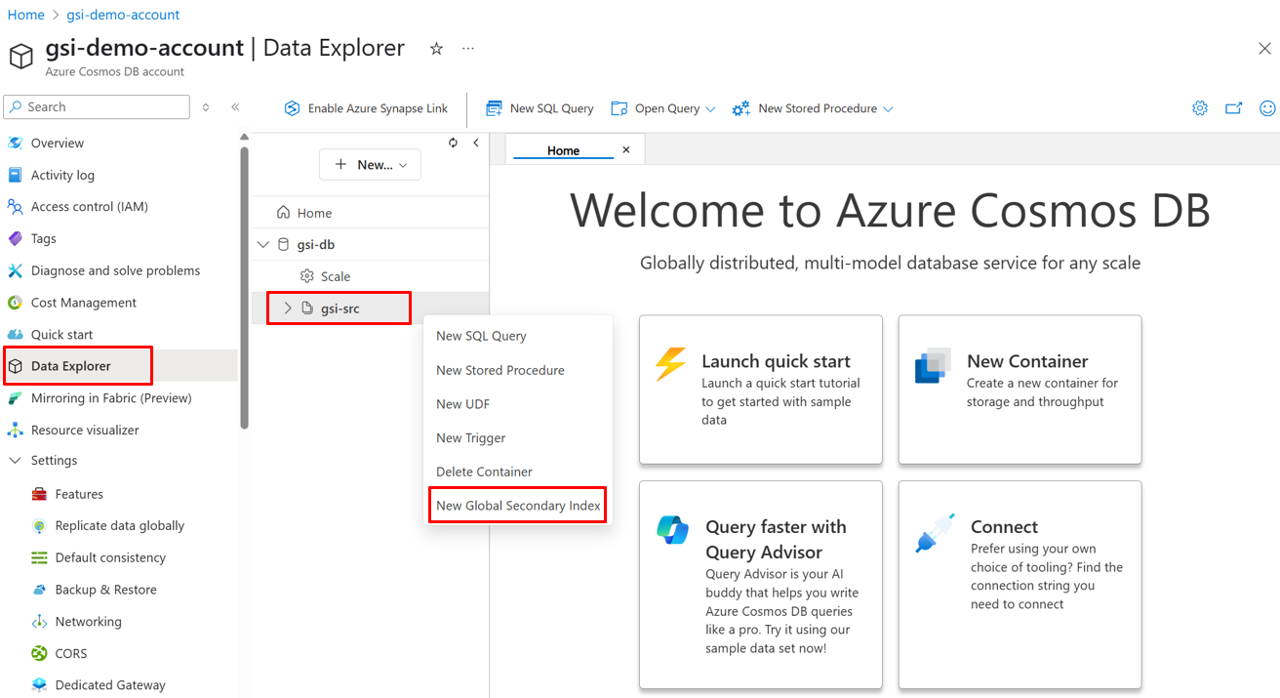Choose New Trigger menu entry

click(x=471, y=438)
